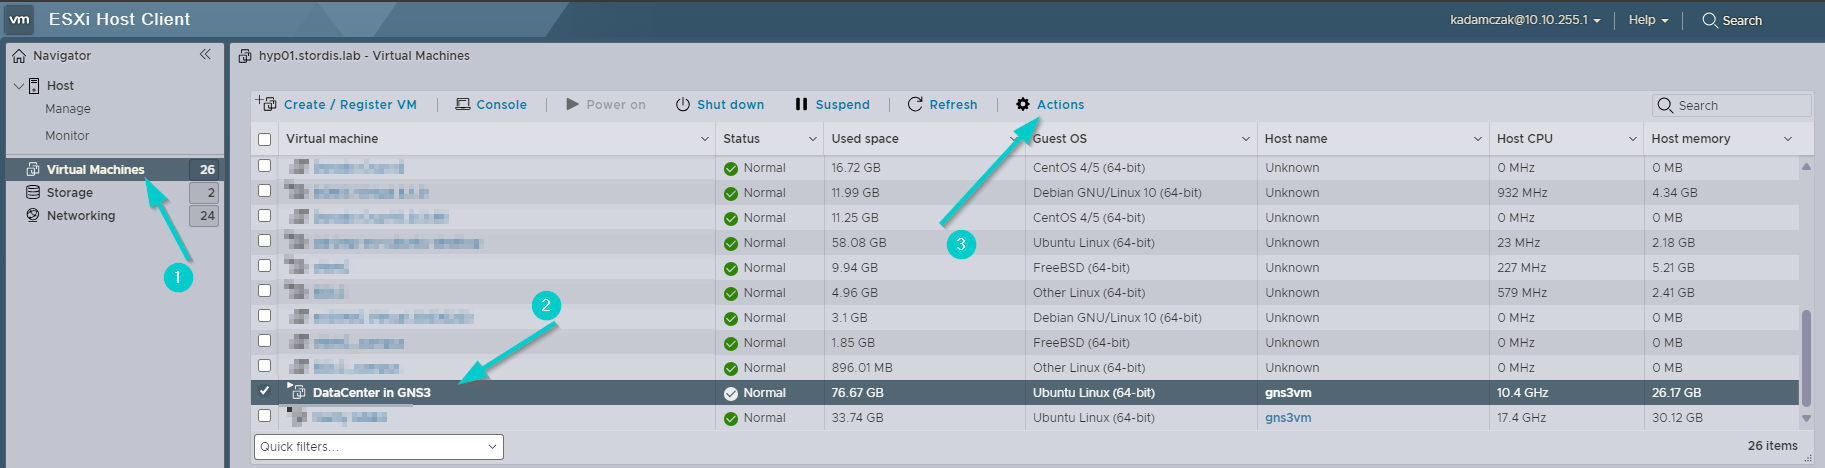Uncheck the DataCenter in GNS3 checkbox
This screenshot has width=1825, height=468.
265,391
